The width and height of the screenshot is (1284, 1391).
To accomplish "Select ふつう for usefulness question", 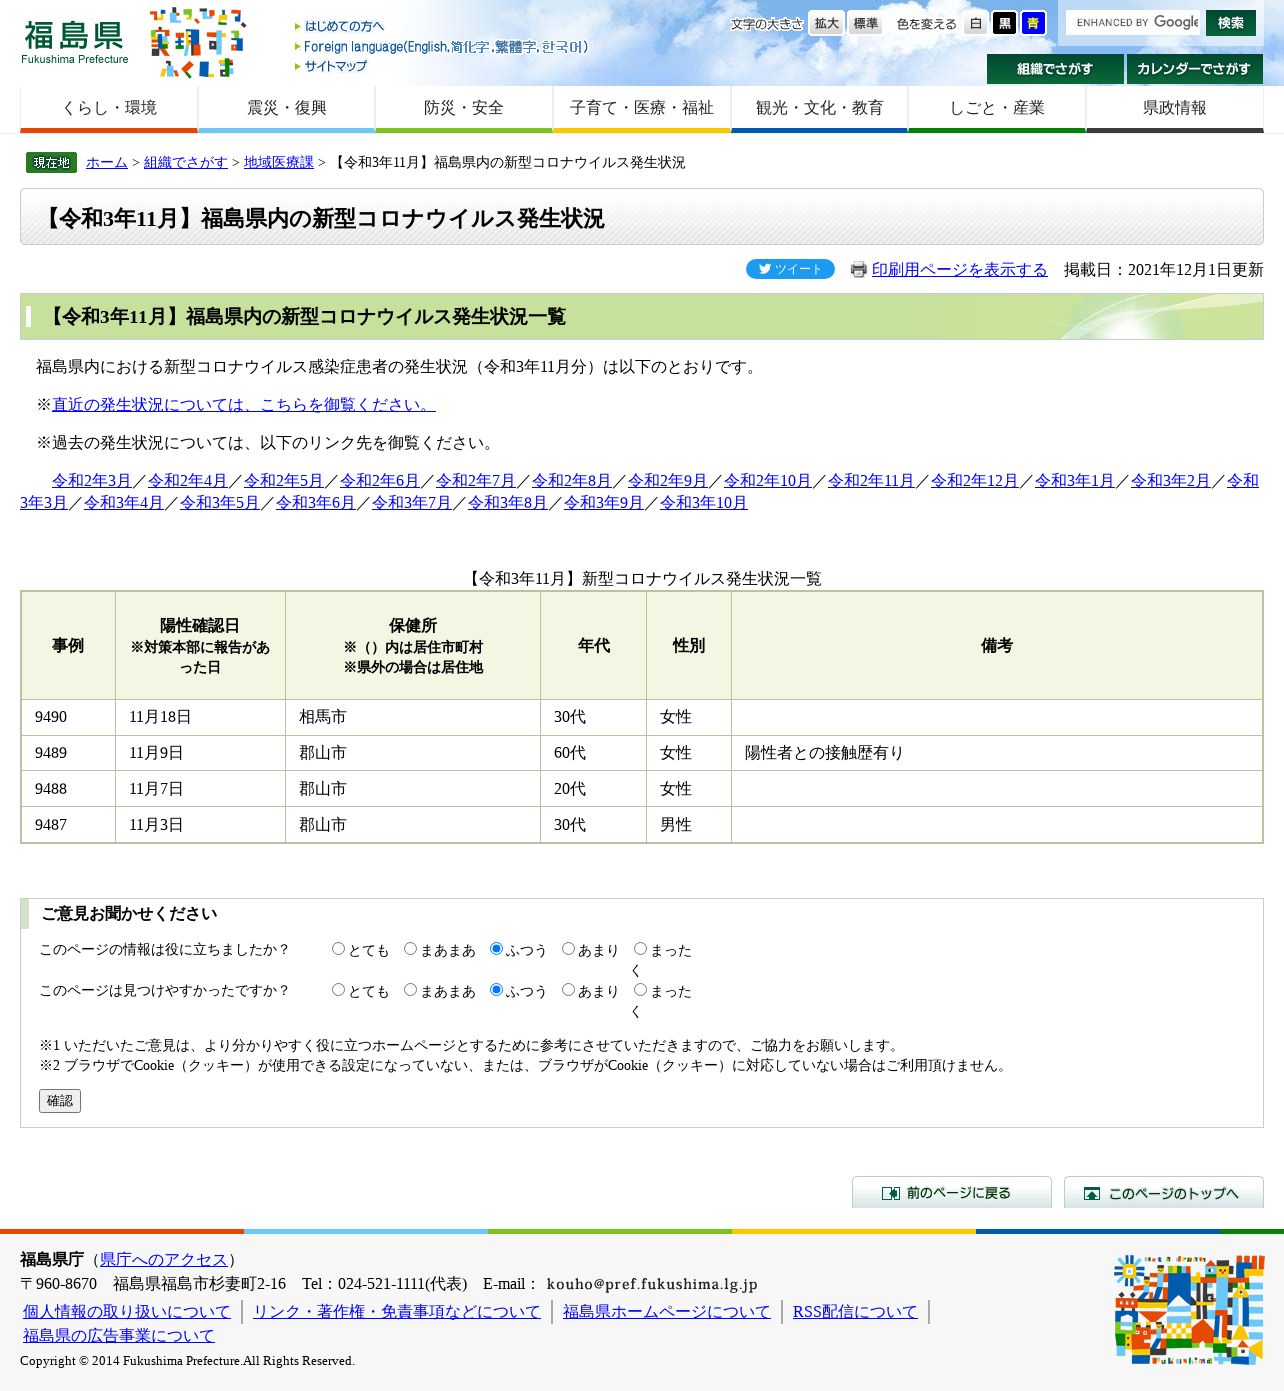I will pyautogui.click(x=496, y=949).
